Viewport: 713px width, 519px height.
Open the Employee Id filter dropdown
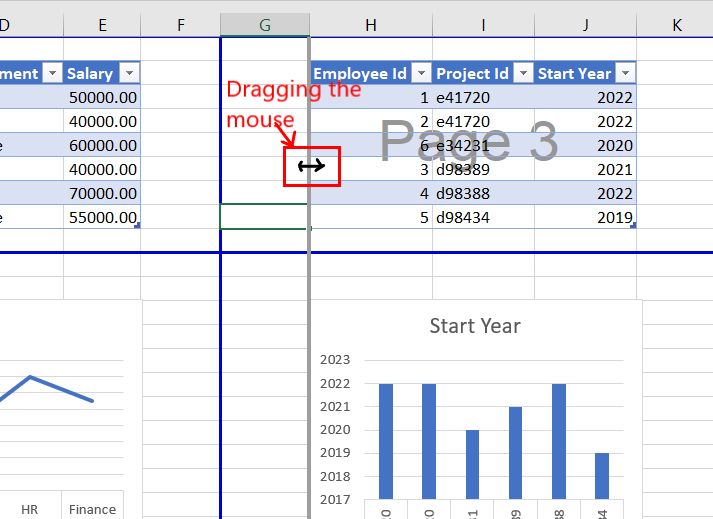421,73
